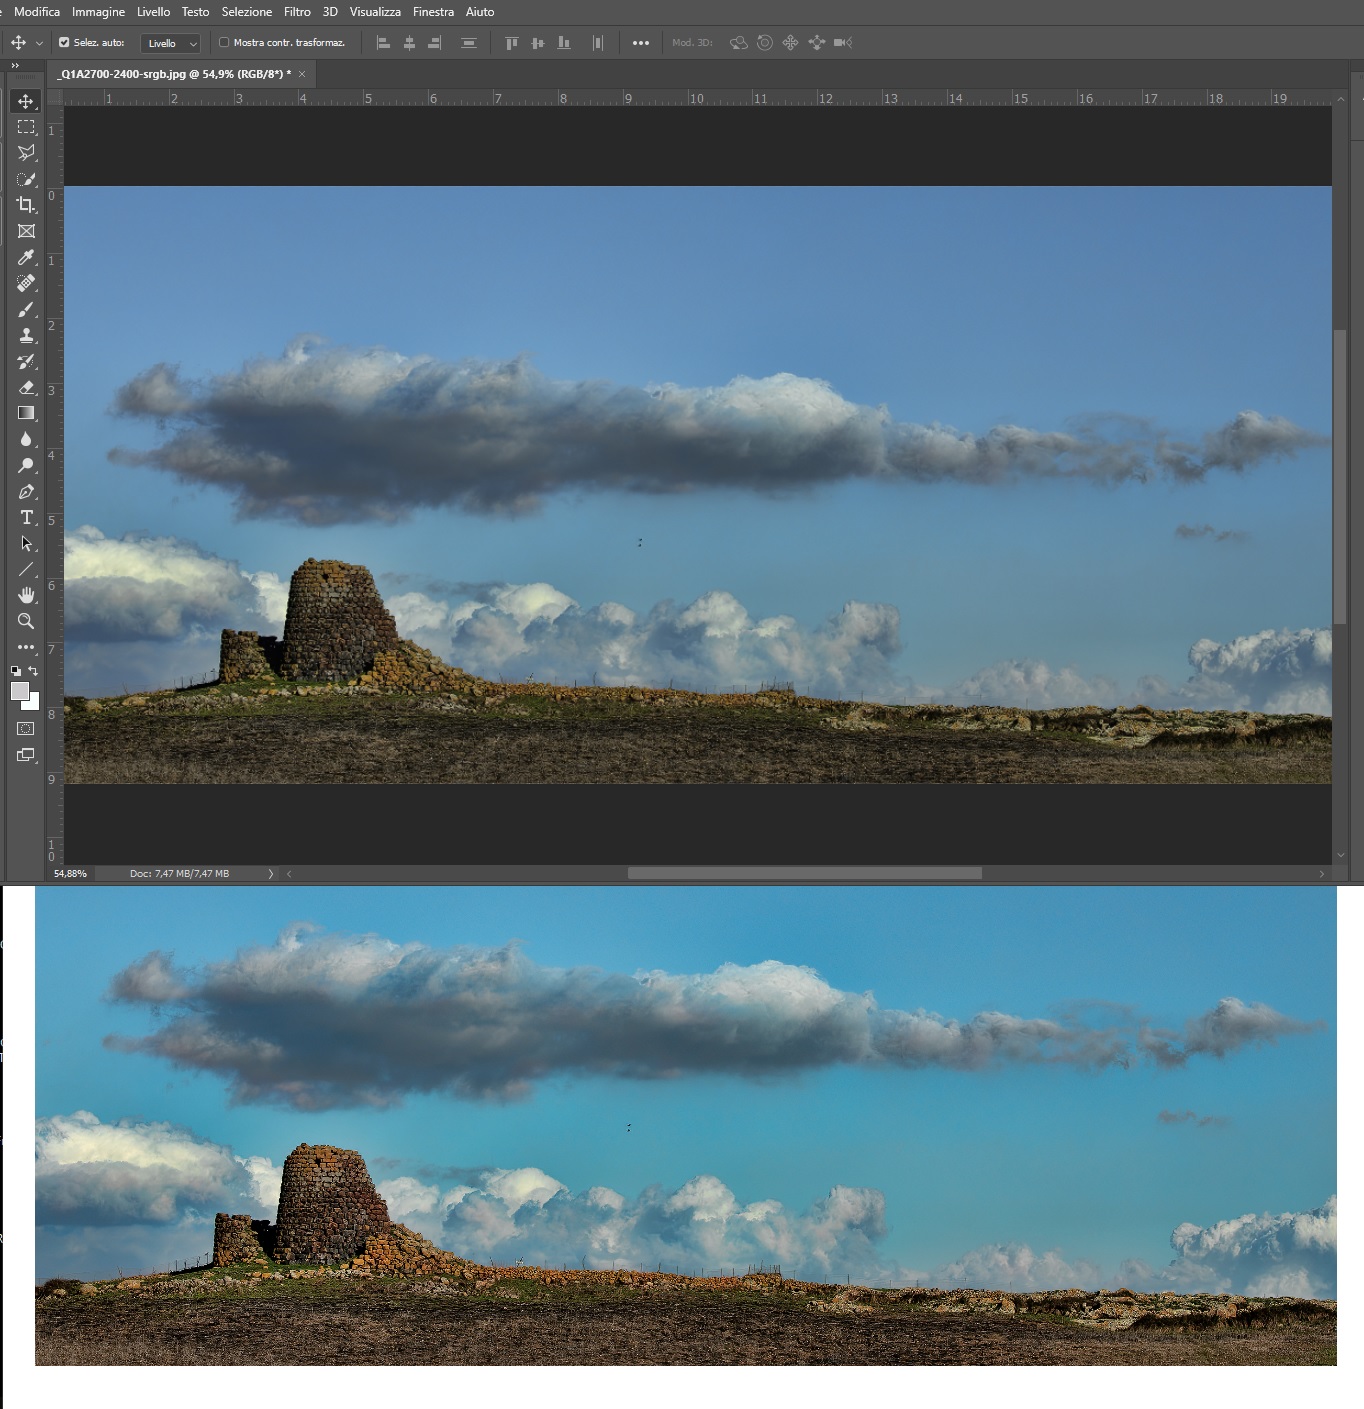
Task: Select the Eyedropper tool
Action: click(26, 257)
